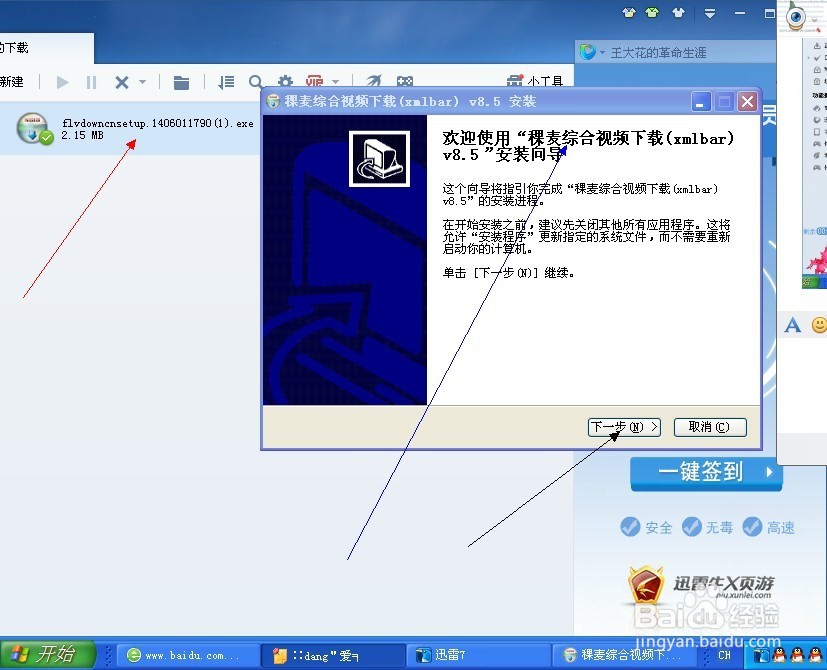This screenshot has width=827, height=670.
Task: Click the pause download icon
Action: (91, 82)
